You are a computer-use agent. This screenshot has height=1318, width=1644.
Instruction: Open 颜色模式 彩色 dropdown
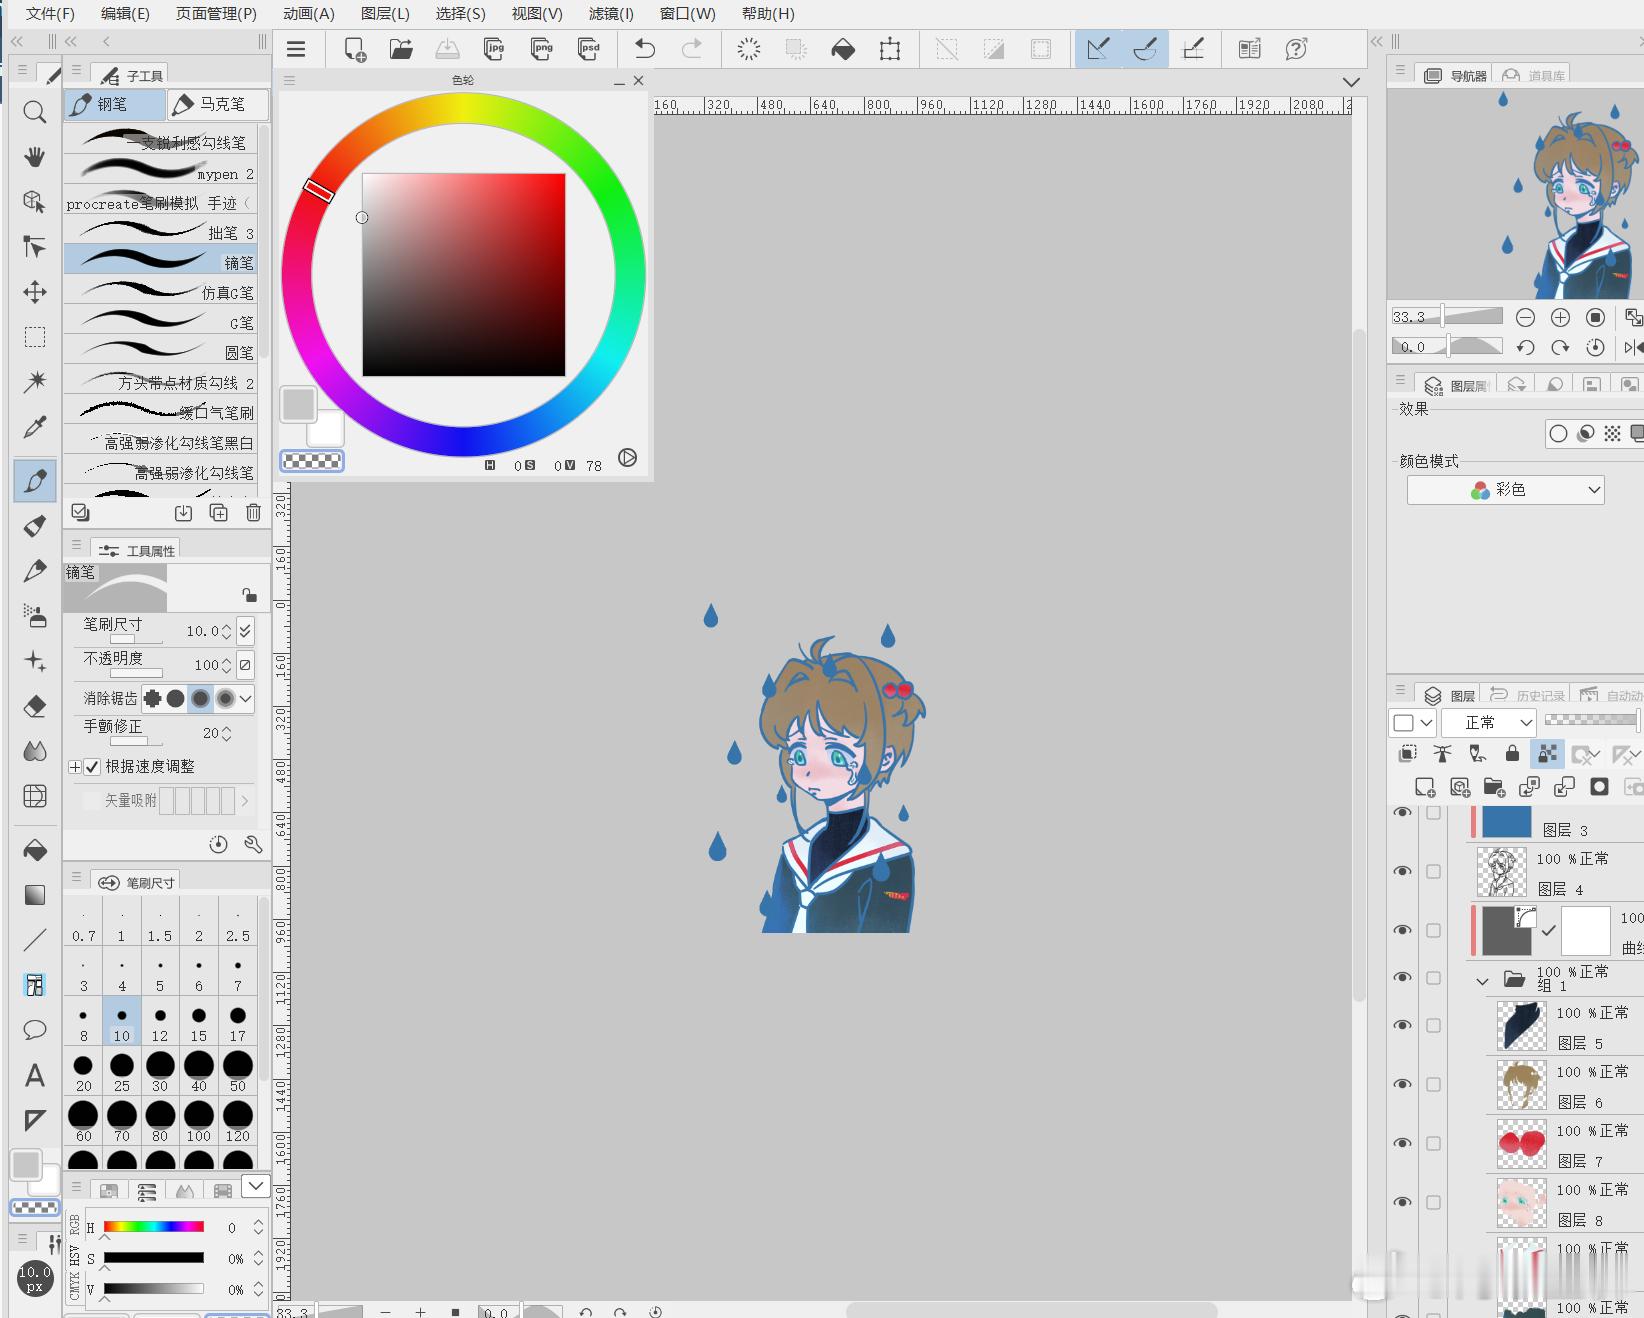pyautogui.click(x=1505, y=490)
